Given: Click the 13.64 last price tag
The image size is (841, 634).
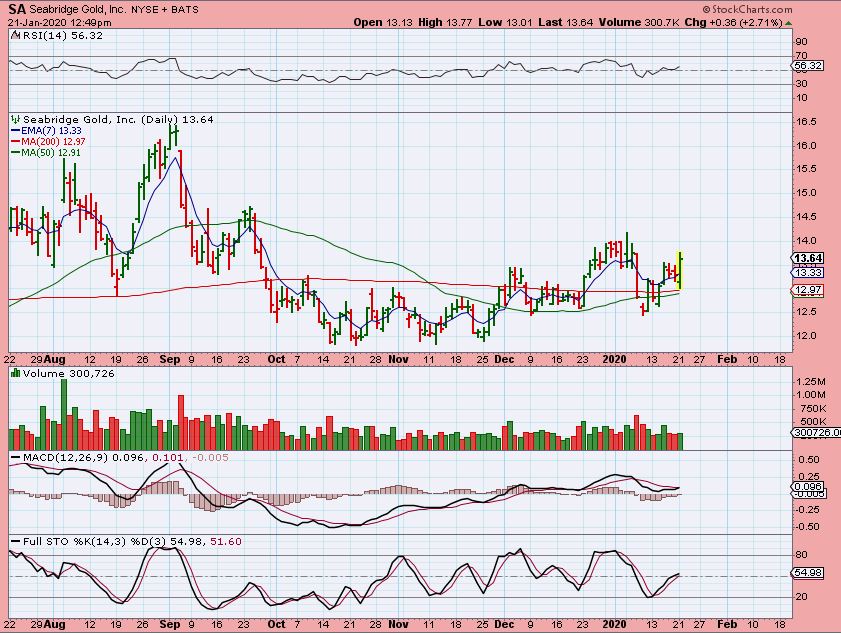Looking at the screenshot, I should 808,258.
